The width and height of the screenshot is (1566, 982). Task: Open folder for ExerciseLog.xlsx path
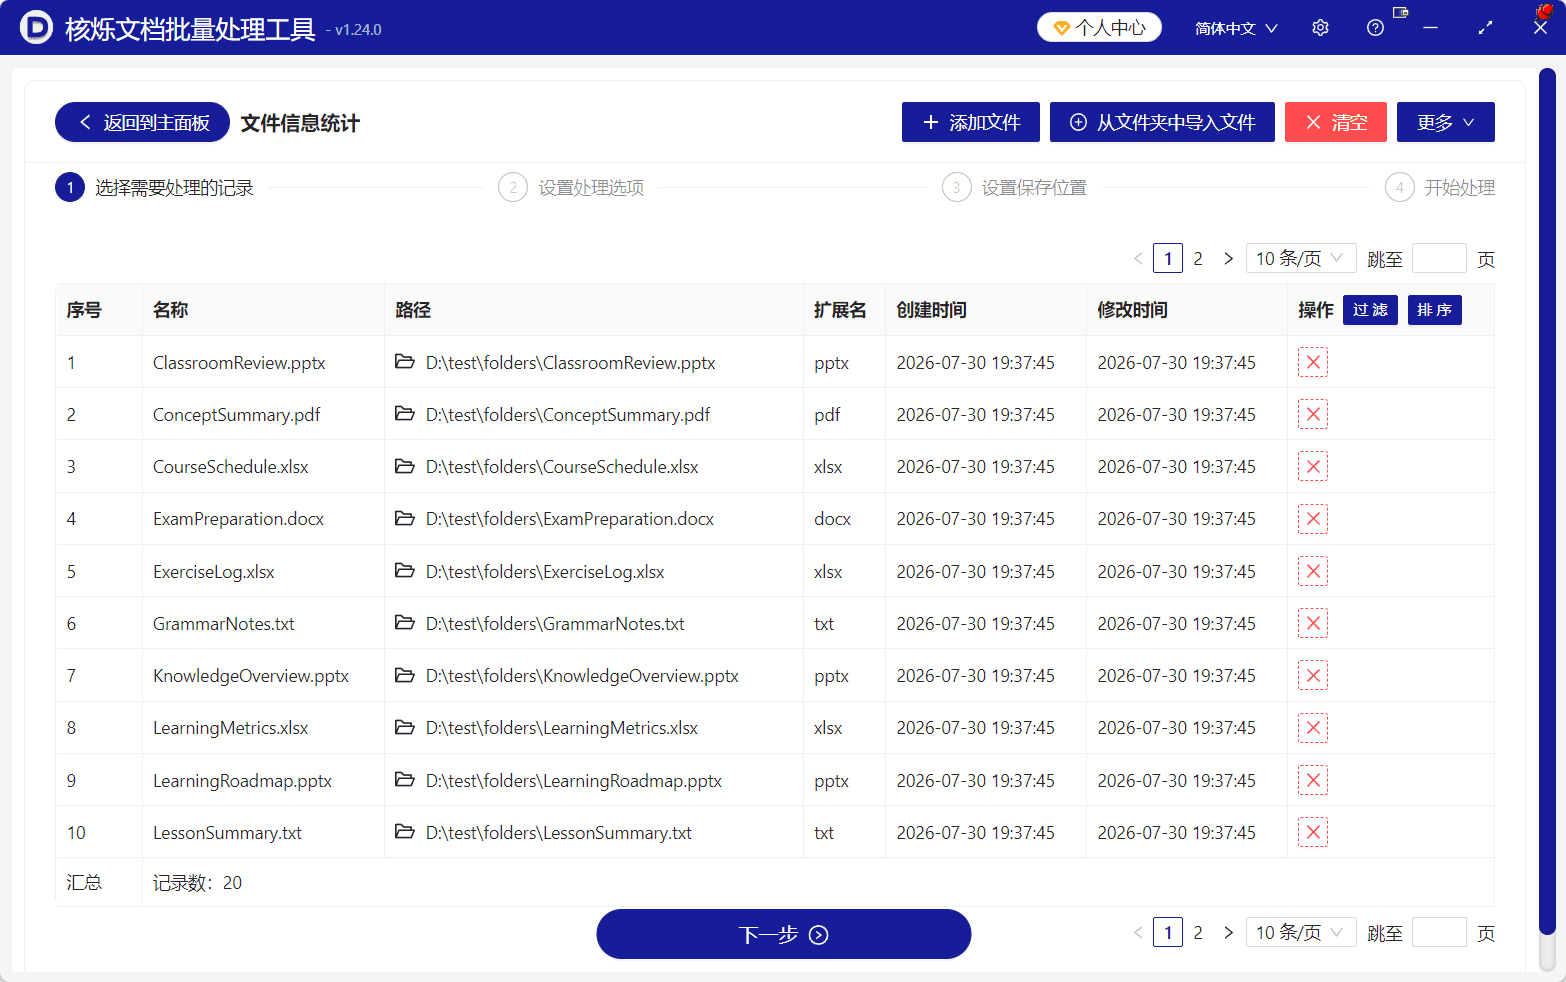[x=405, y=571]
